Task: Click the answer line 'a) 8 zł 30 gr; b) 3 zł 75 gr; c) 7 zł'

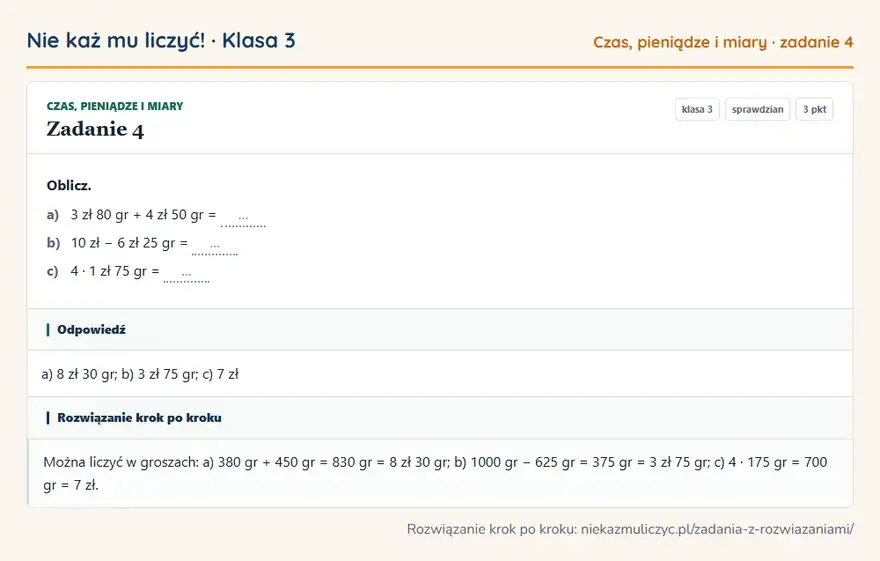Action: pos(140,374)
